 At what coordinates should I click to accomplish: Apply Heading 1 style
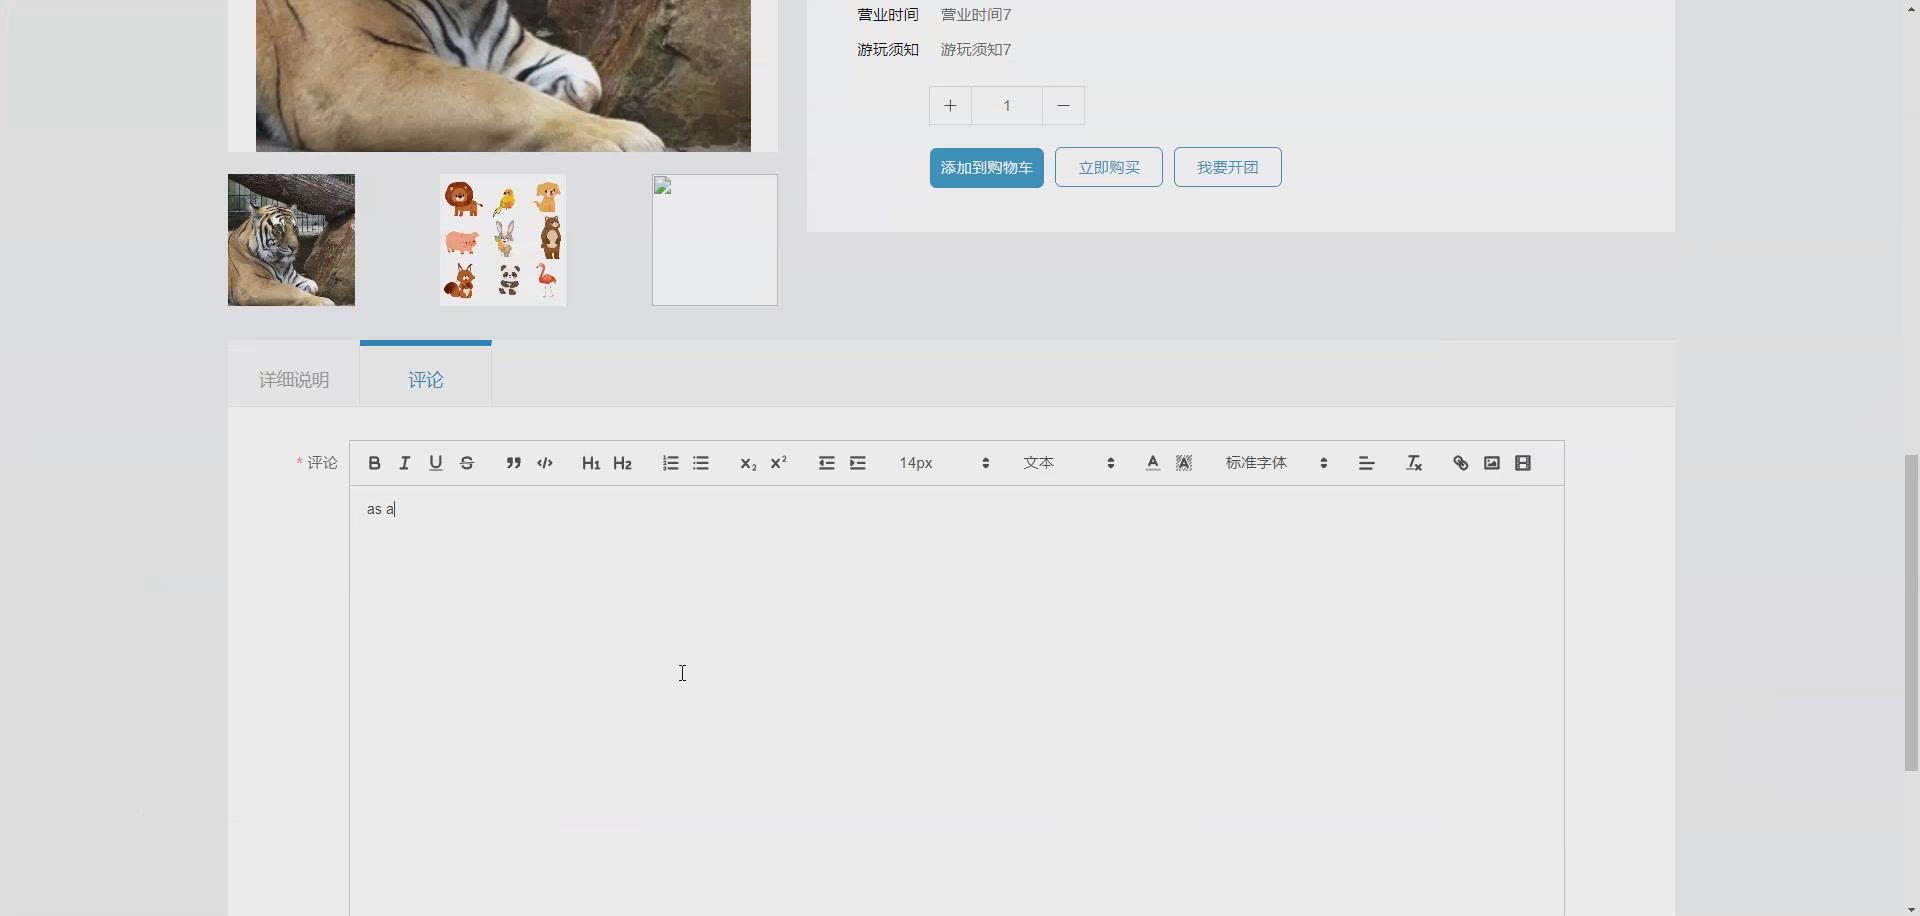[590, 462]
